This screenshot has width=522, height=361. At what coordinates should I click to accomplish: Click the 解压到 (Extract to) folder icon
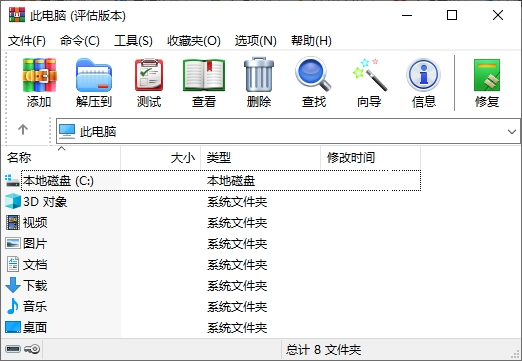(x=94, y=75)
